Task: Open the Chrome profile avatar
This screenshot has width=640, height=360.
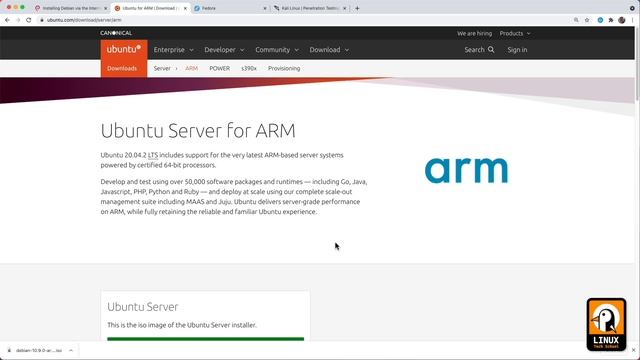Action: pyautogui.click(x=622, y=20)
